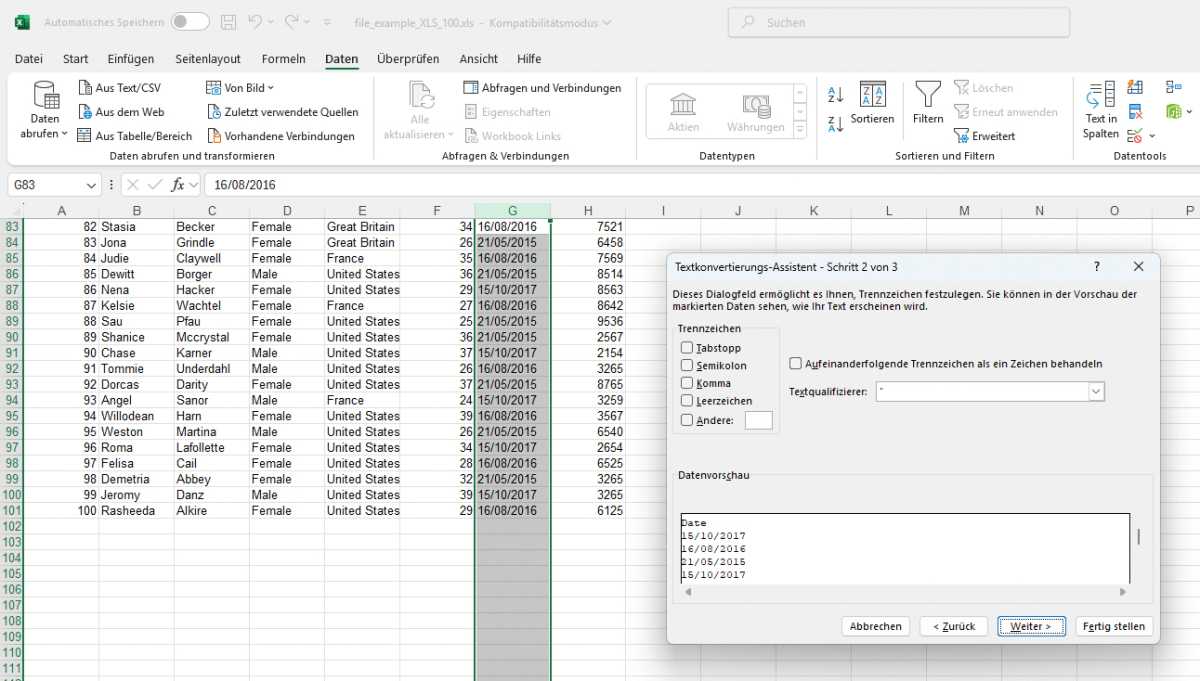
Task: Check the Andere delimiter box
Action: pyautogui.click(x=687, y=420)
